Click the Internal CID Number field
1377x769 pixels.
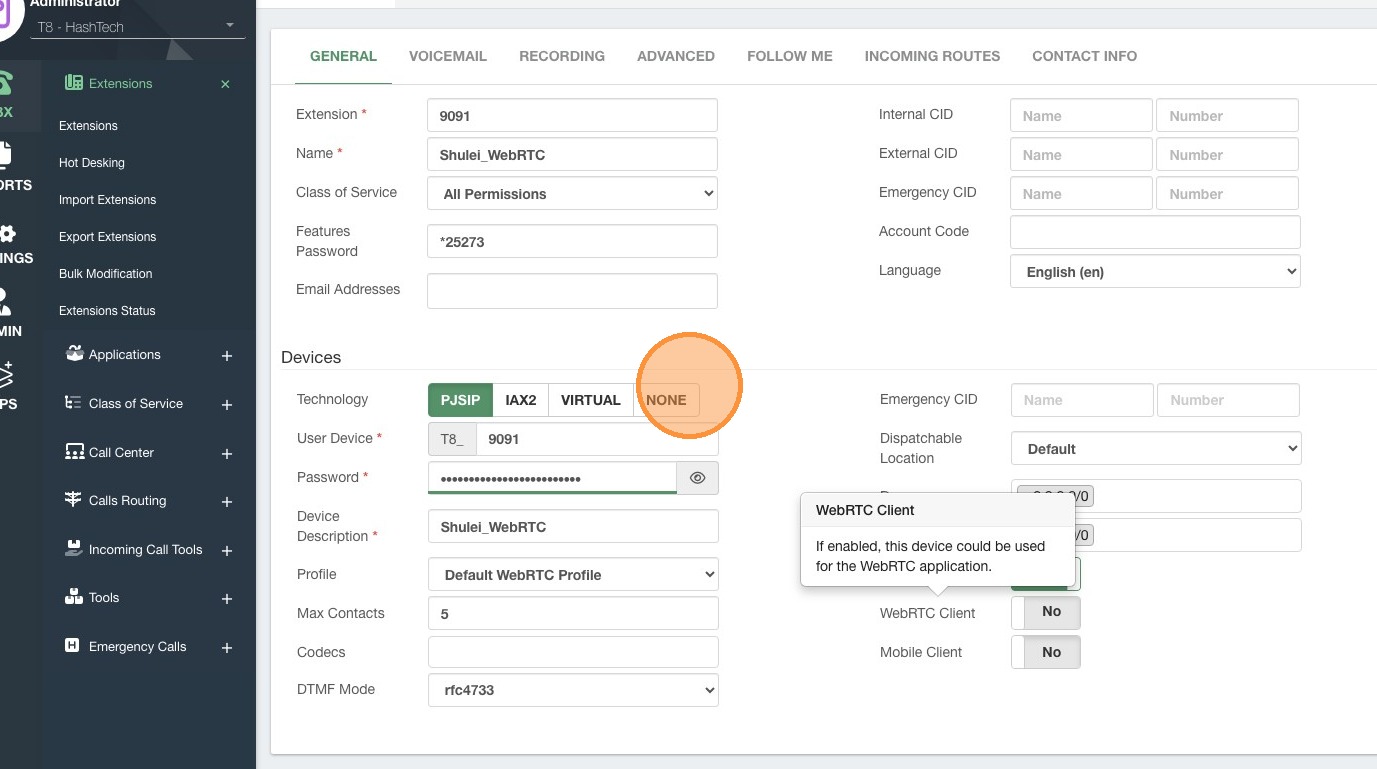[x=1227, y=115]
